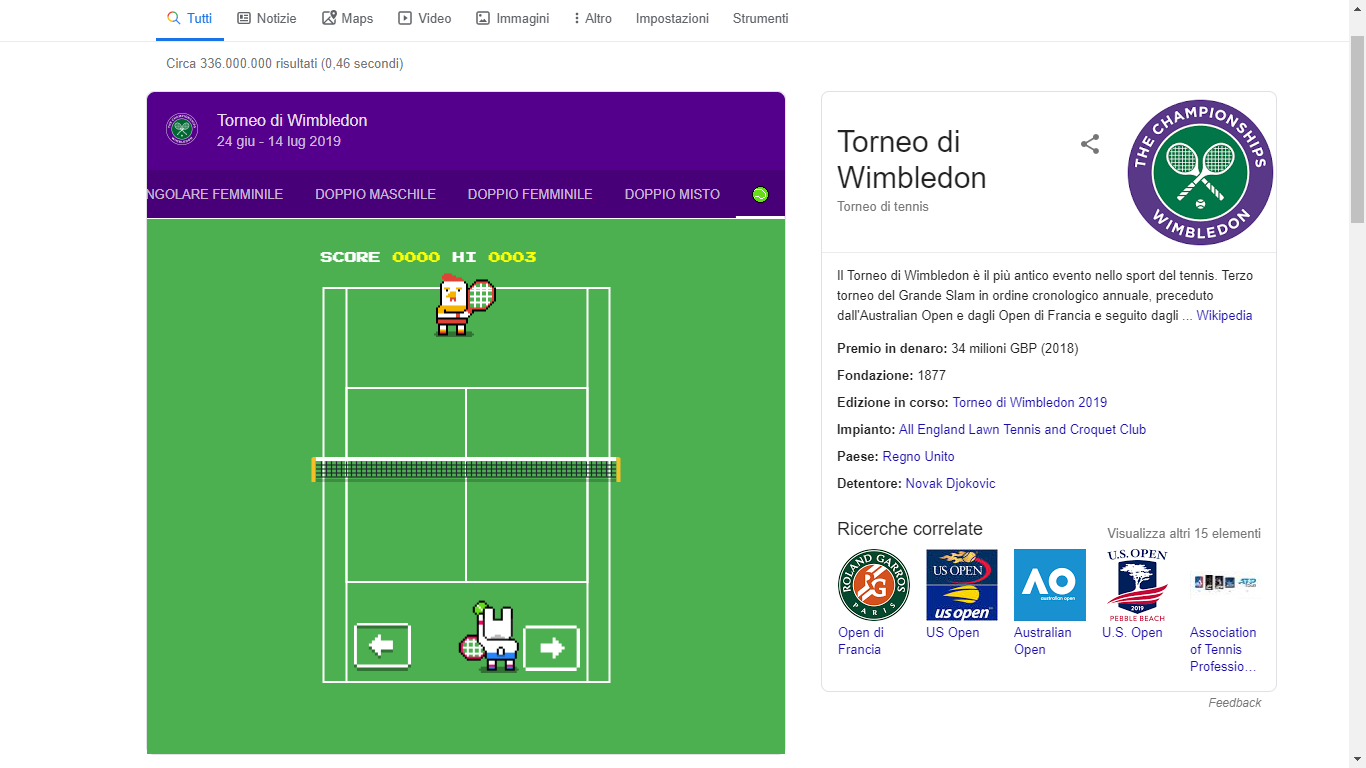This screenshot has height=768, width=1366.
Task: Click the newspaper icon beside Notizie
Action: pos(244,18)
